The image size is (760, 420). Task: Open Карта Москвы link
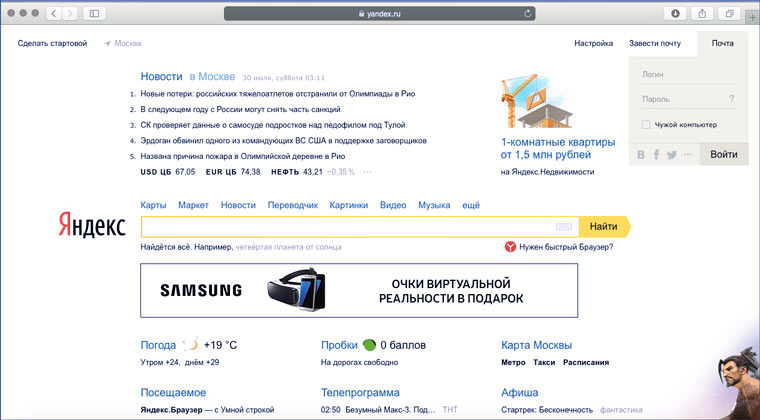click(x=537, y=345)
